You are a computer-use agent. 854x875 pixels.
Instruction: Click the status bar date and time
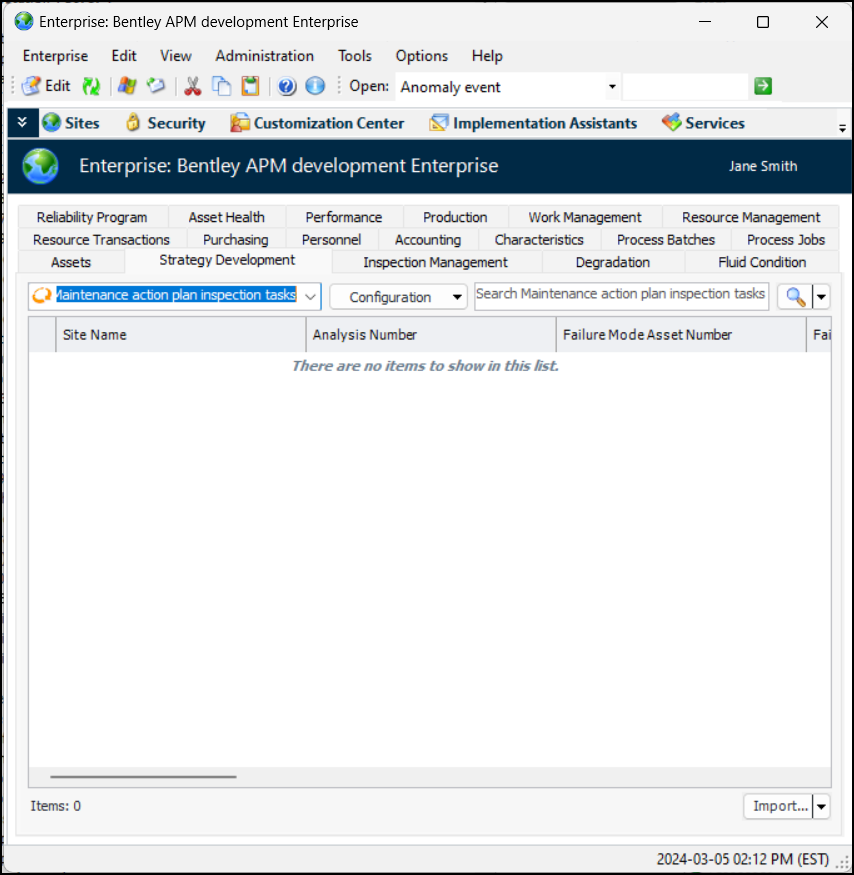coord(742,859)
